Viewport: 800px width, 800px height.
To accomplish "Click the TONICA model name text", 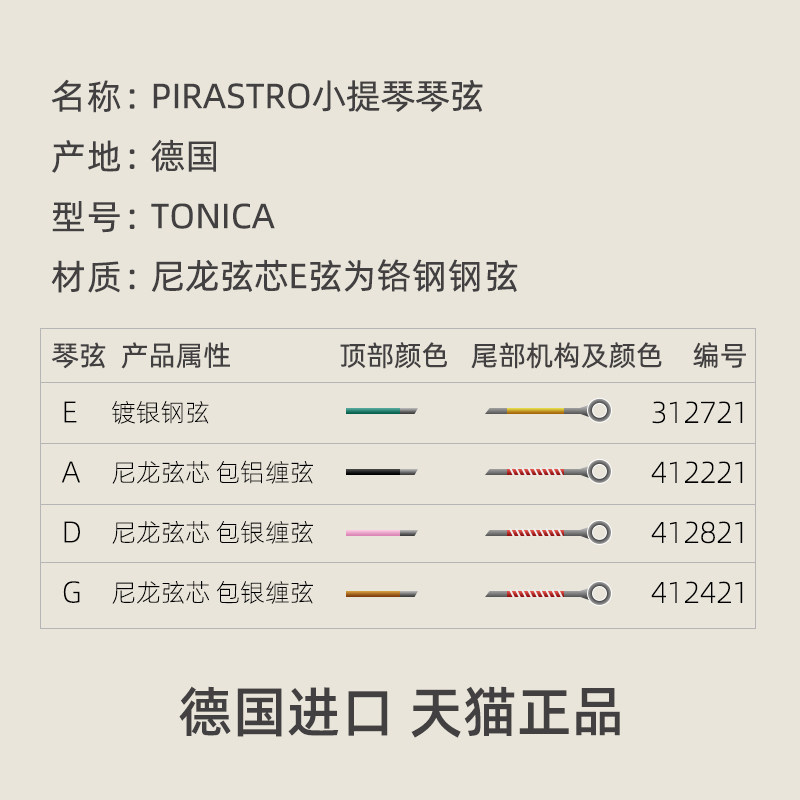I will pos(213,216).
